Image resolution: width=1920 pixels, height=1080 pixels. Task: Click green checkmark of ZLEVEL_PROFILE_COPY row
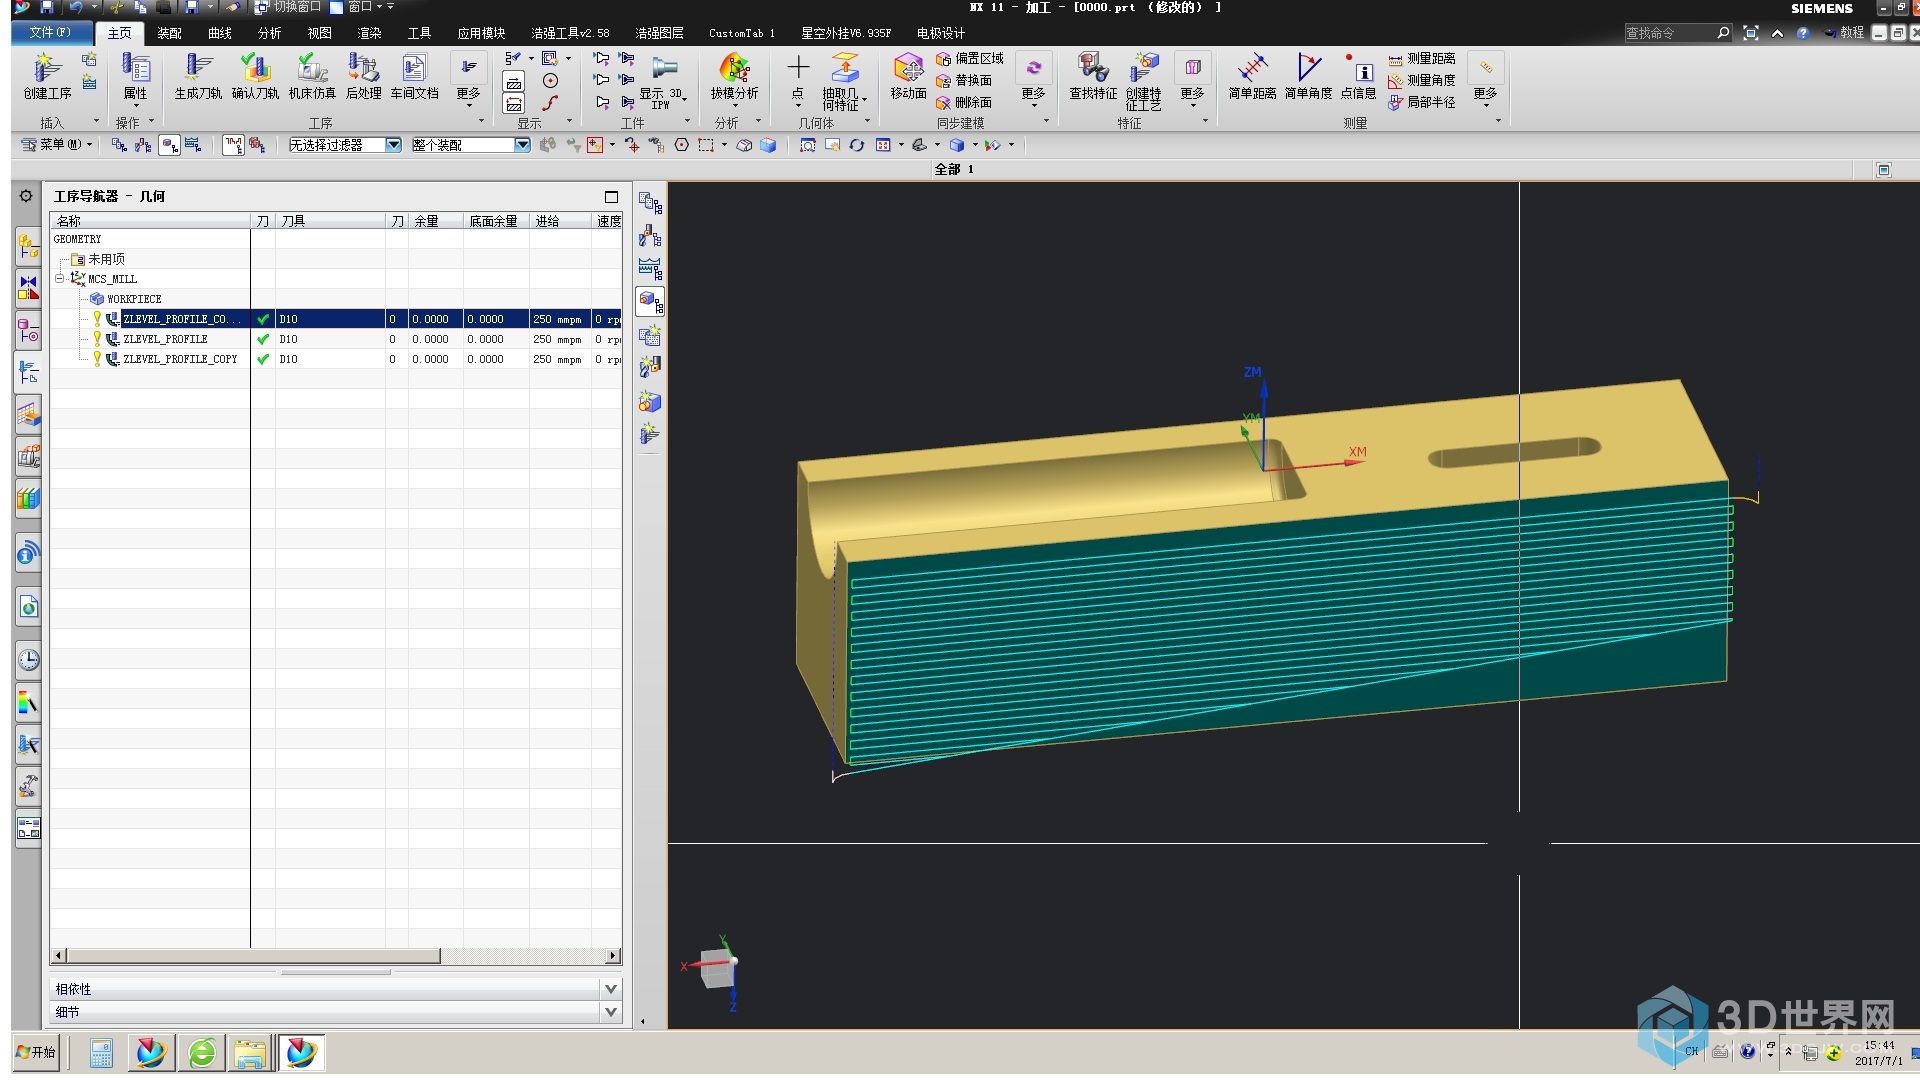point(263,359)
